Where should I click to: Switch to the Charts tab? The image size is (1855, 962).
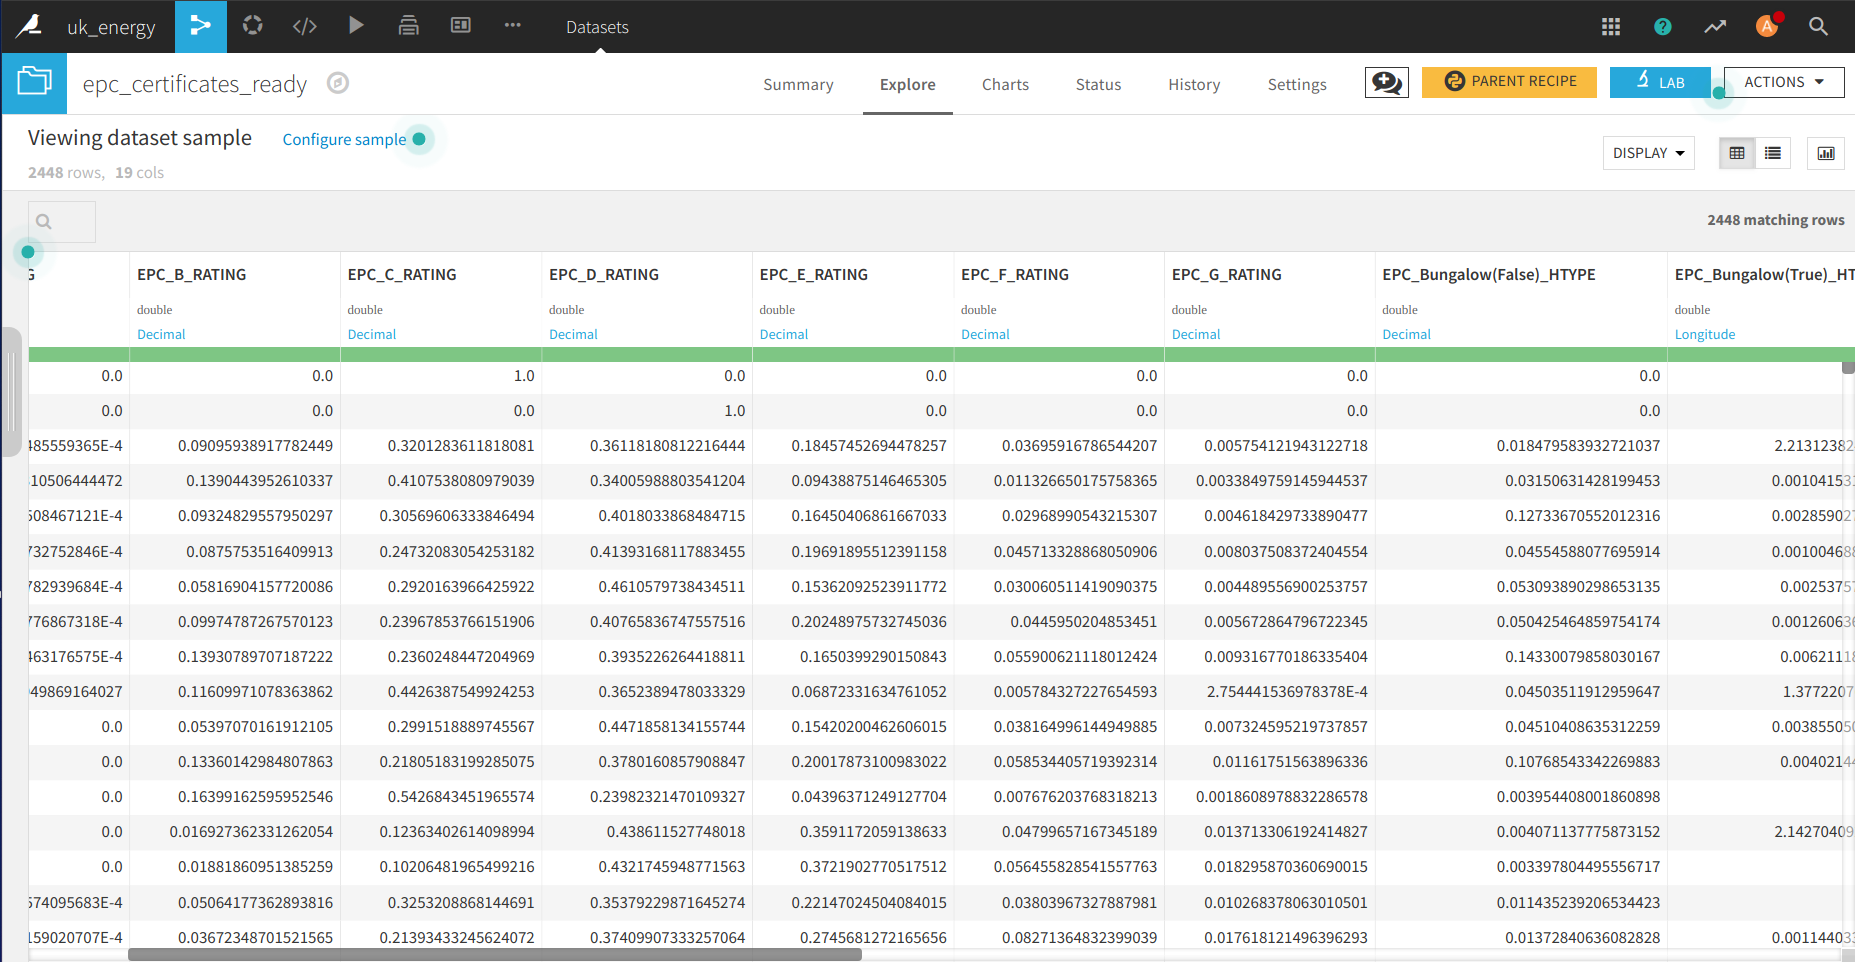1005,85
